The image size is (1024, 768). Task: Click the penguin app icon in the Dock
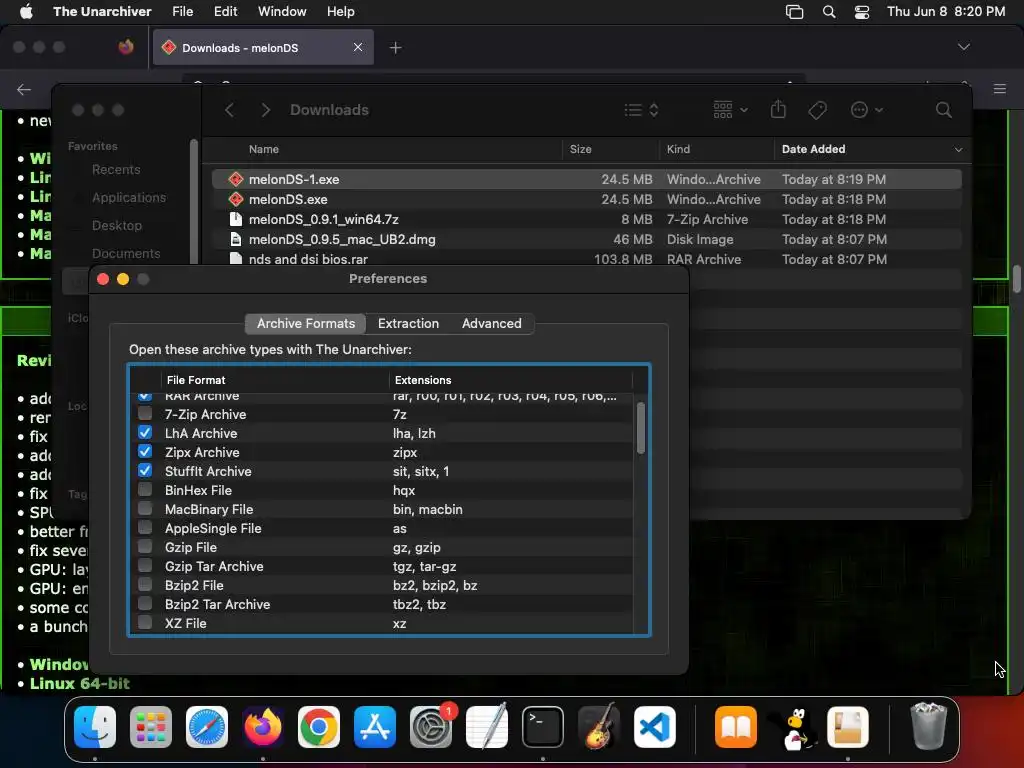pos(792,727)
